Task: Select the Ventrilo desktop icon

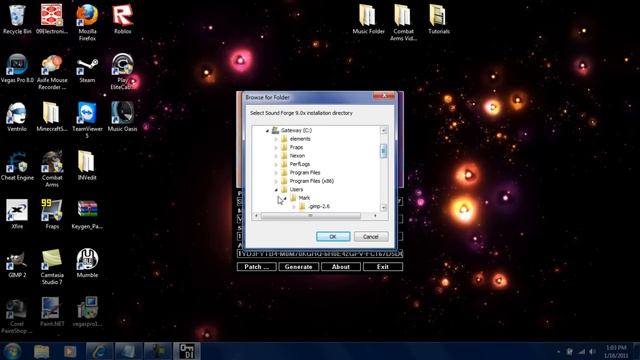Action: point(17,117)
